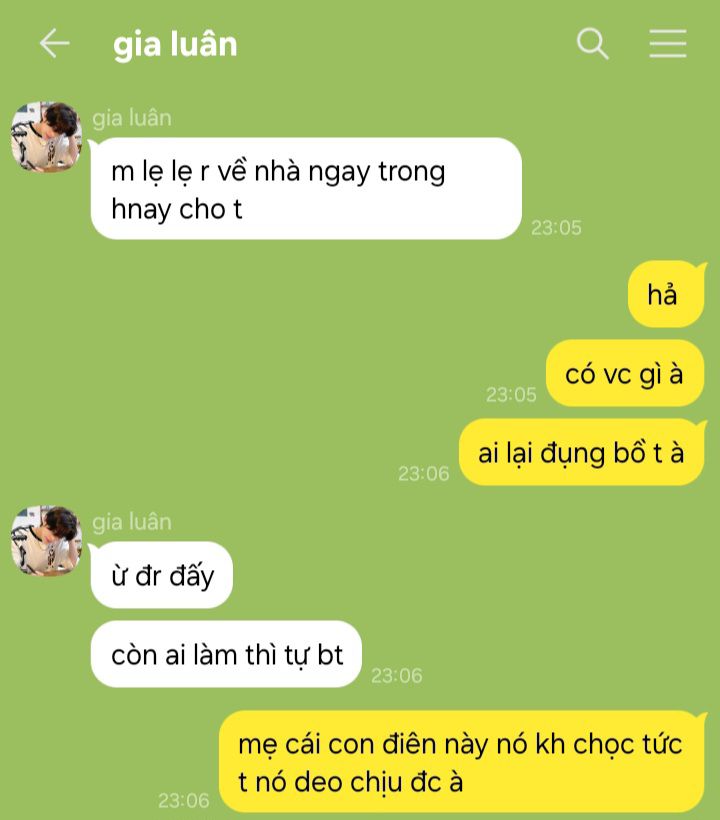Screen dimensions: 720x820
Task: Go back using the left arrow
Action: [54, 43]
